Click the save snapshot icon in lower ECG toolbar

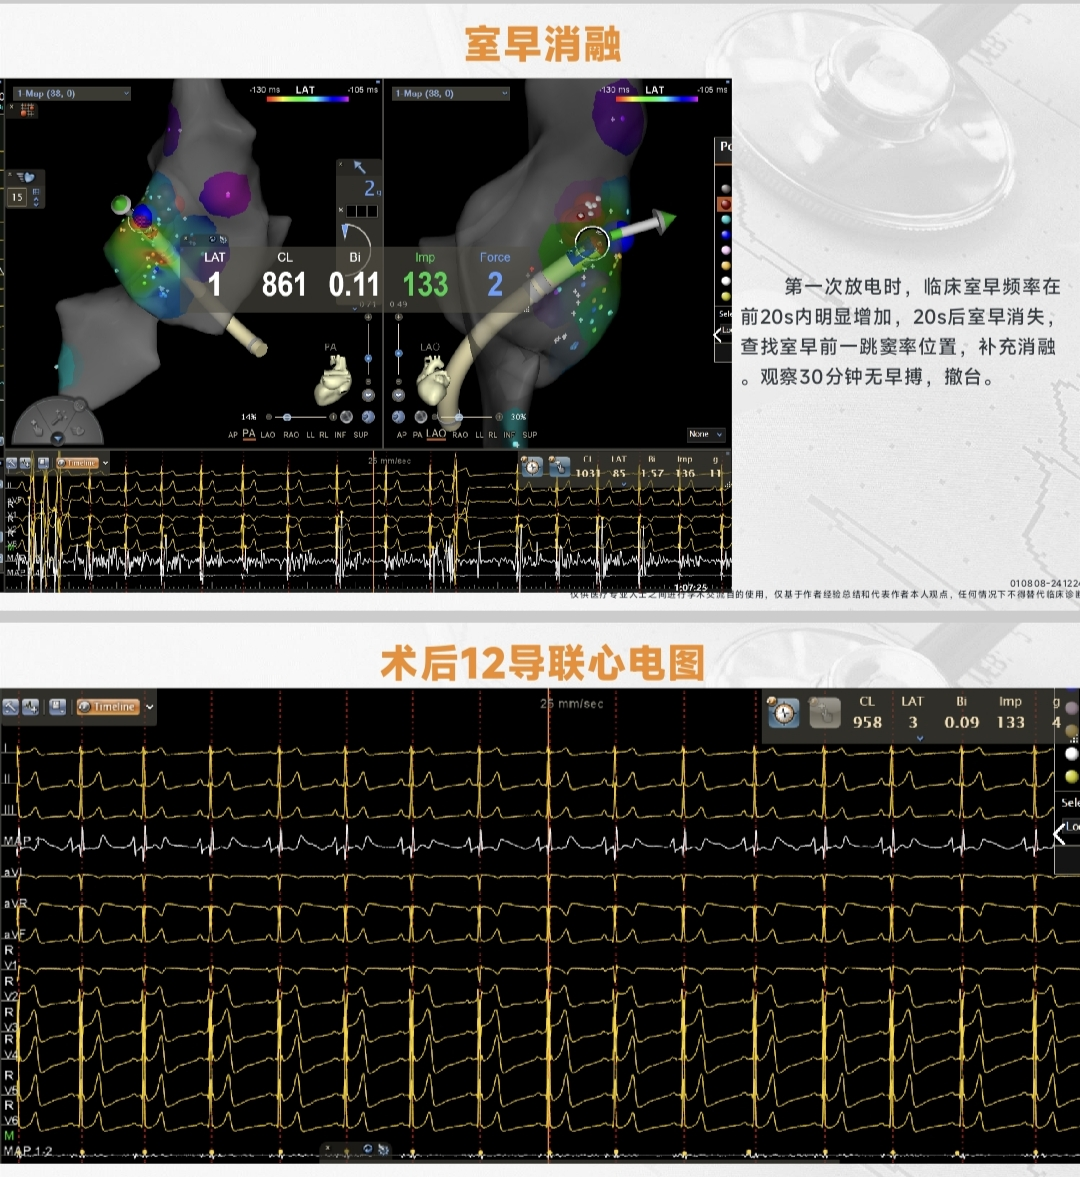pos(58,707)
